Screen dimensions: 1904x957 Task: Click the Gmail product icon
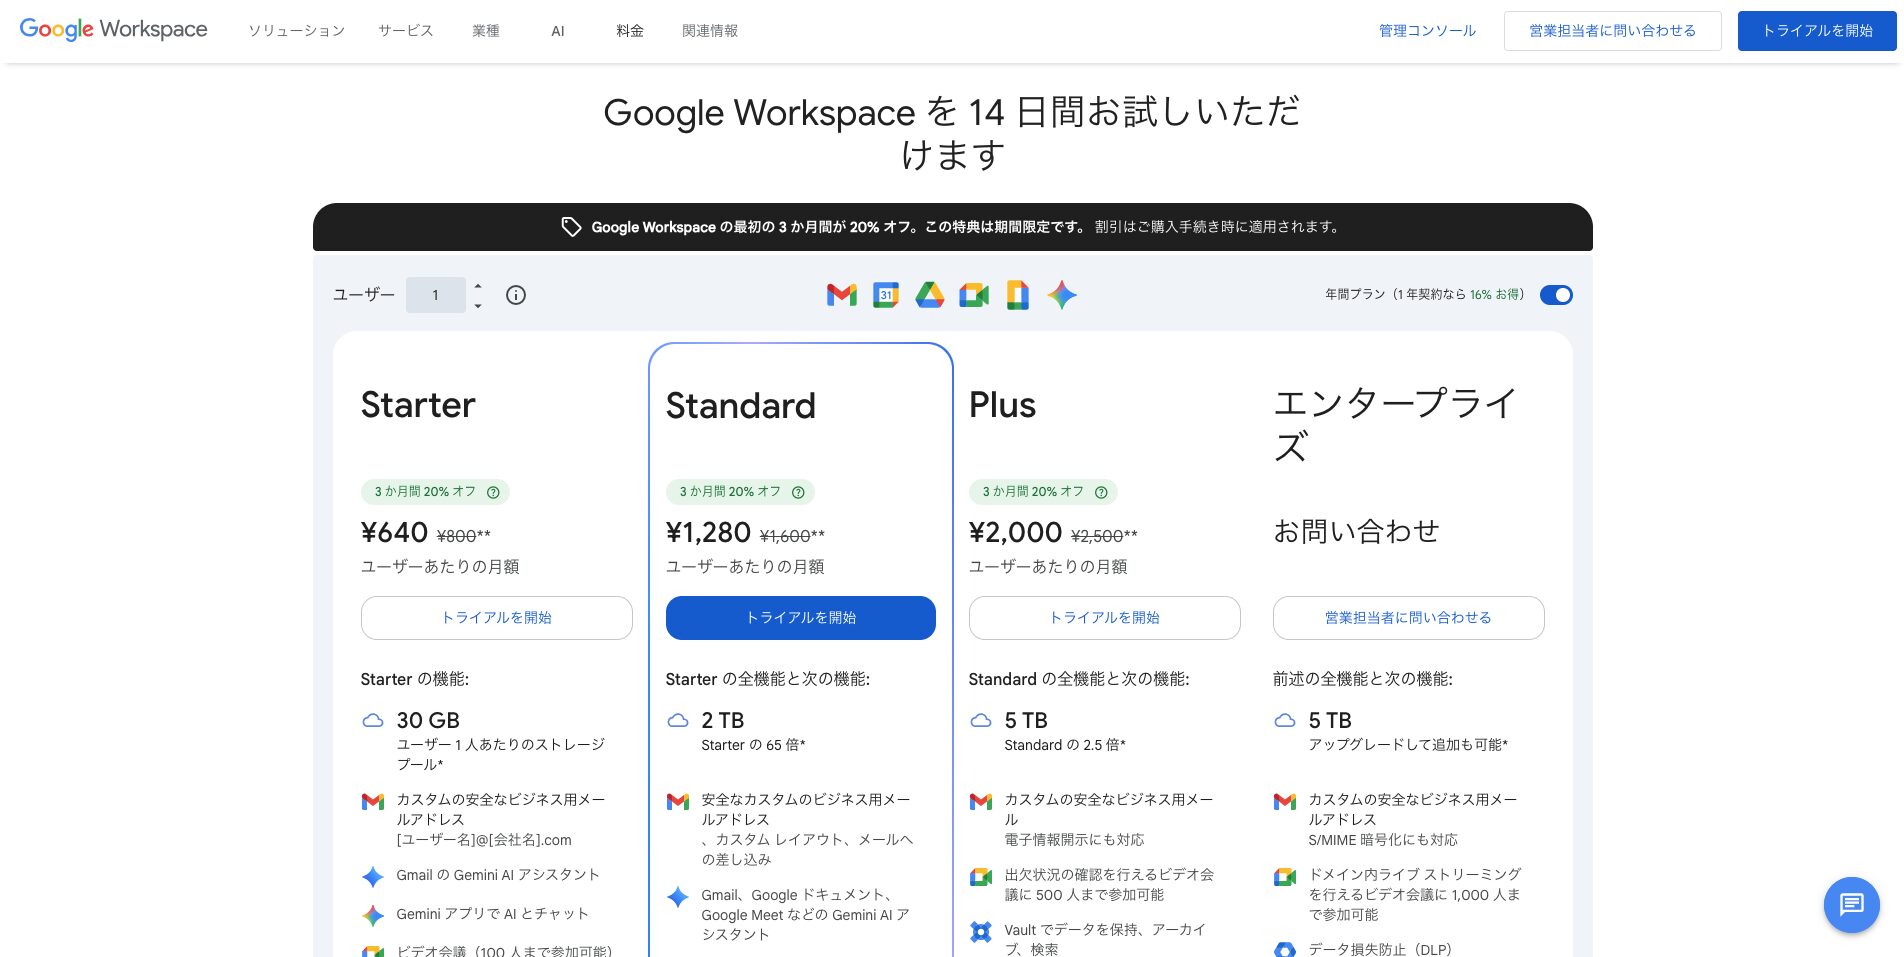tap(841, 295)
